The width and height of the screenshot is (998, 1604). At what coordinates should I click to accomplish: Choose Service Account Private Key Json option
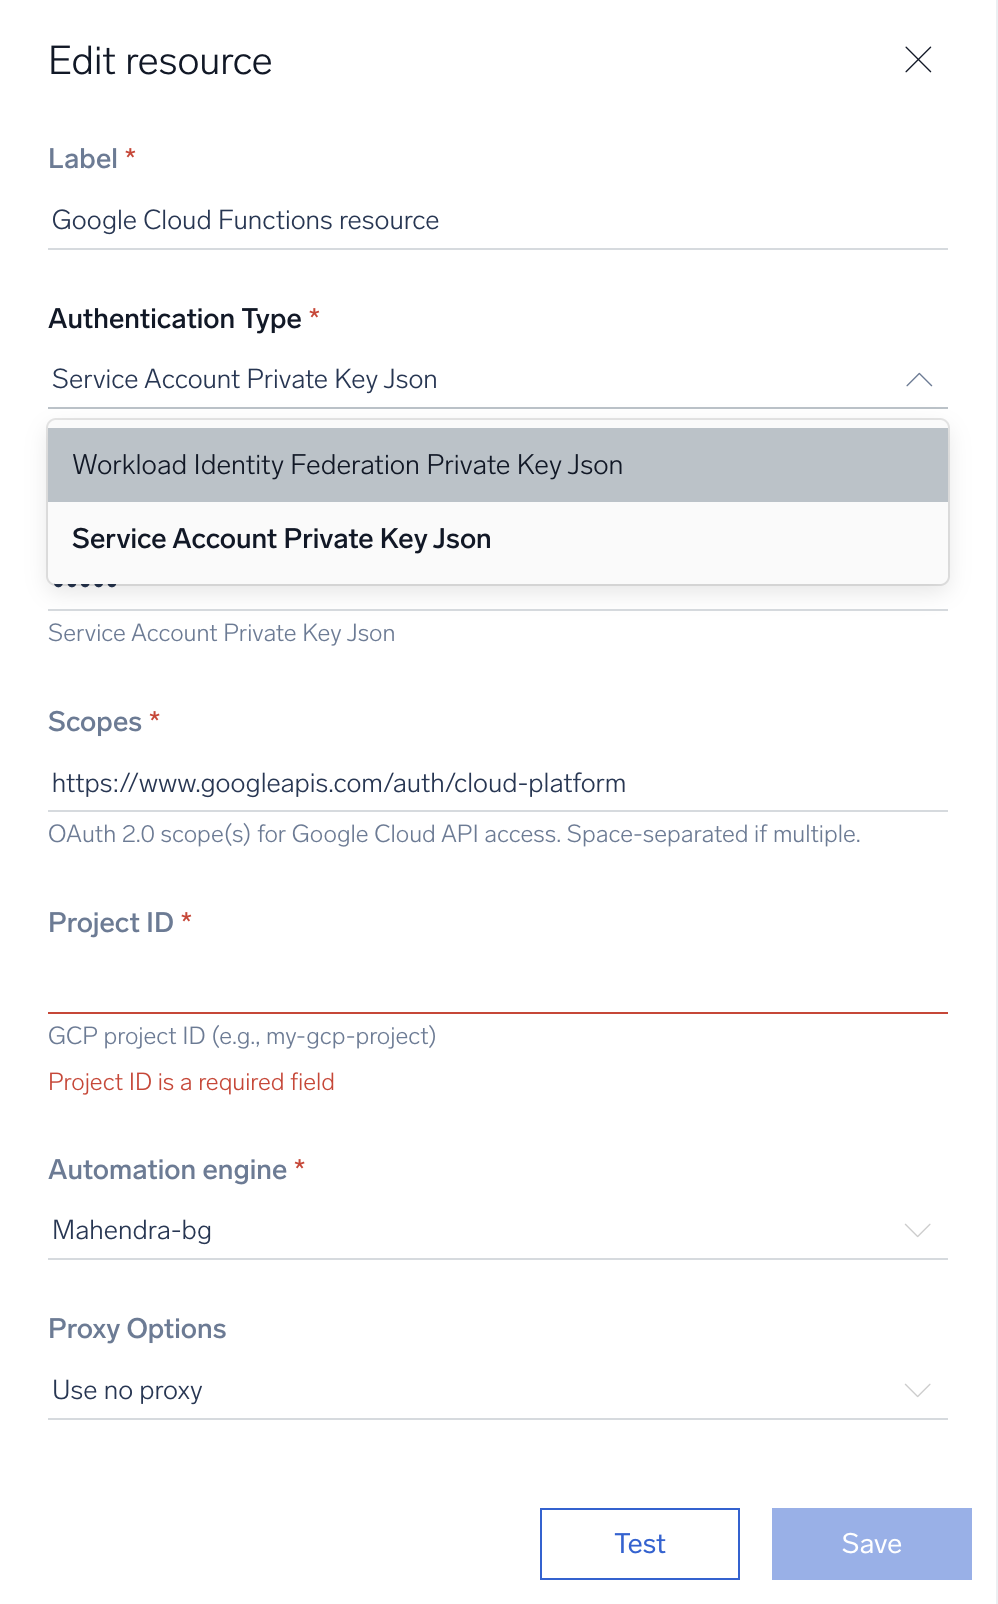pos(498,539)
